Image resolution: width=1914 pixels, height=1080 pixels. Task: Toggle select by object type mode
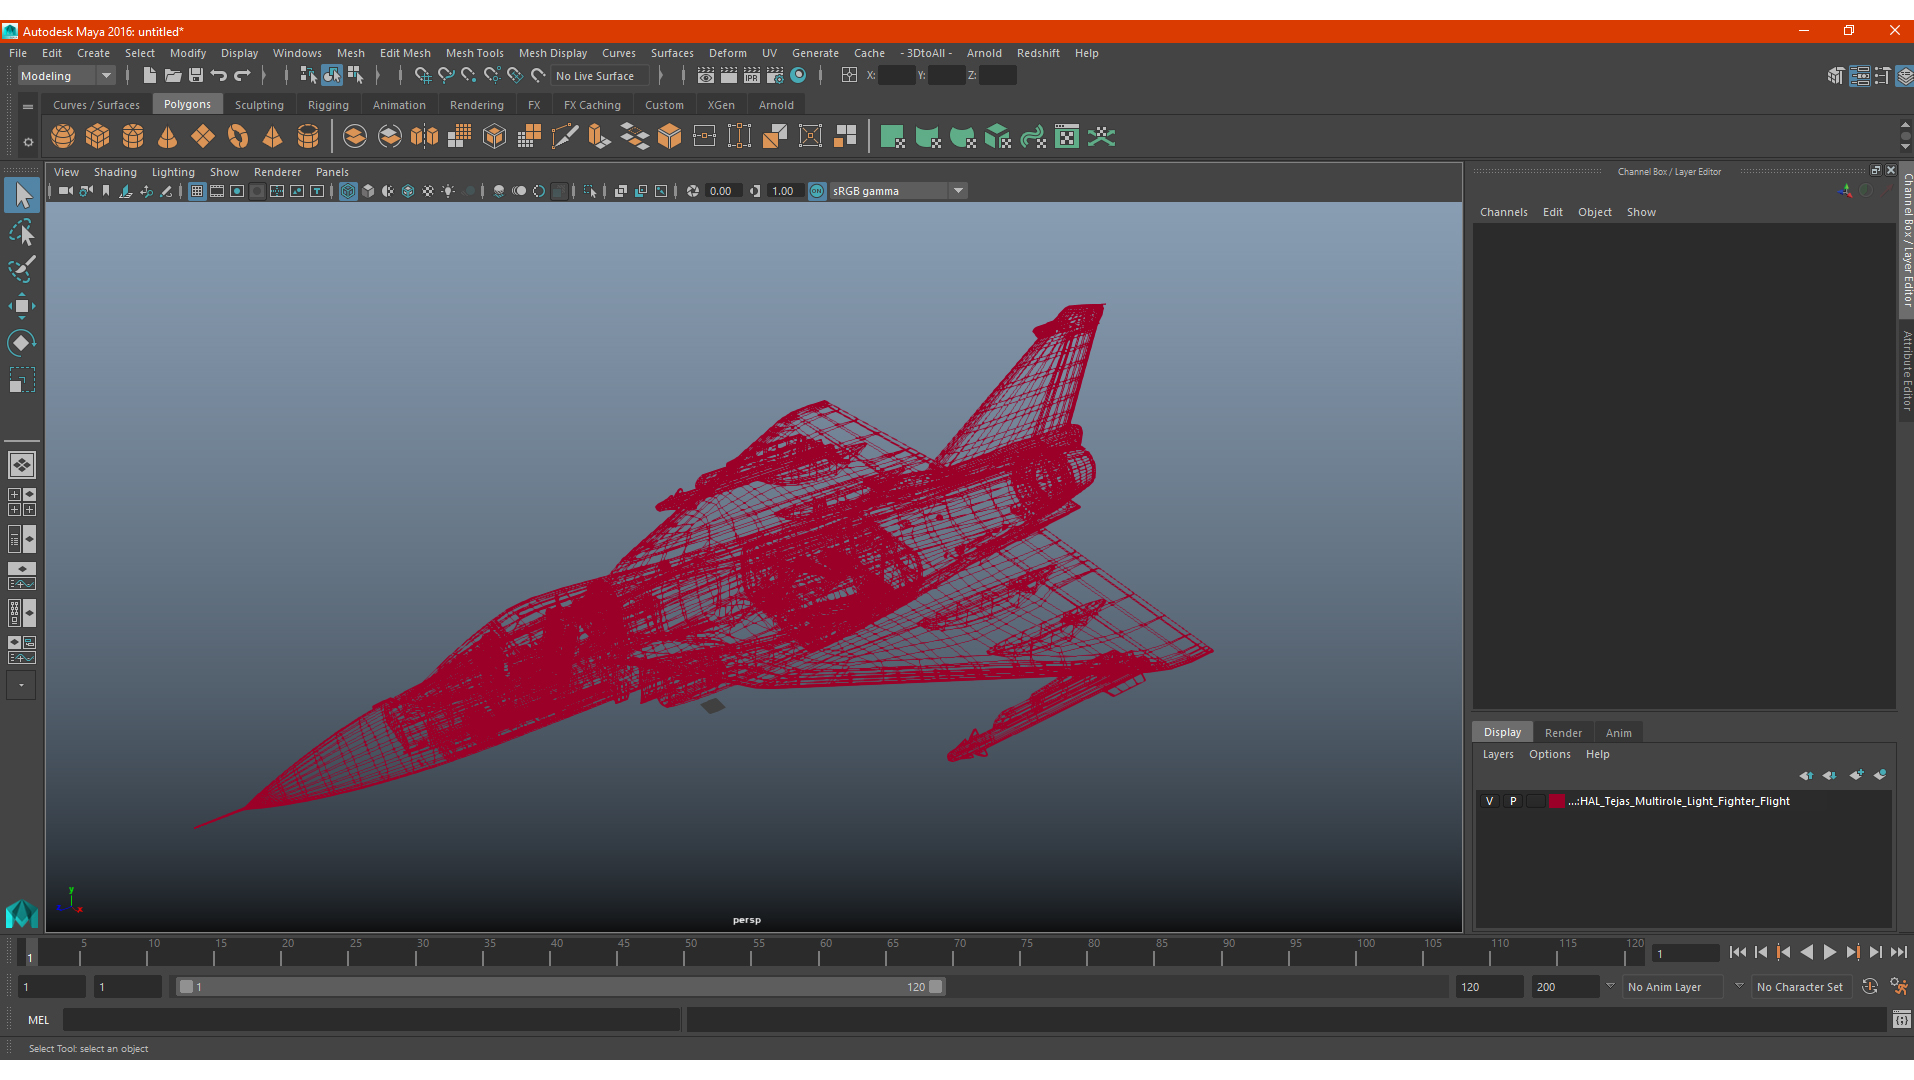[332, 75]
